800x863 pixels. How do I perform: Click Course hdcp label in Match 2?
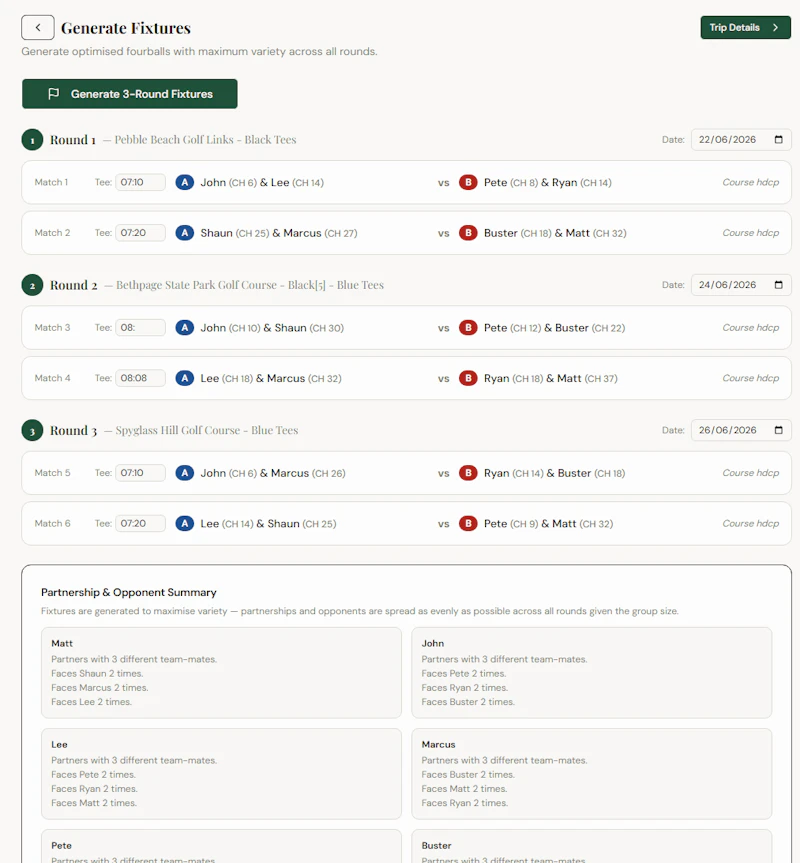tap(750, 233)
